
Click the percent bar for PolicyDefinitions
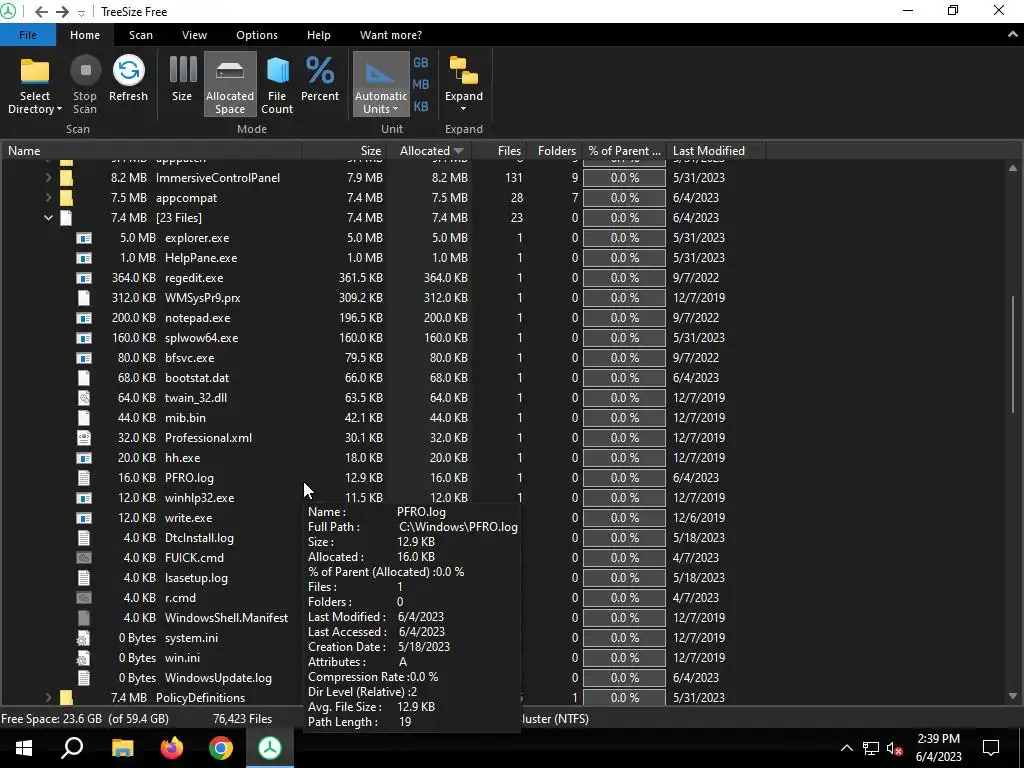click(x=624, y=697)
